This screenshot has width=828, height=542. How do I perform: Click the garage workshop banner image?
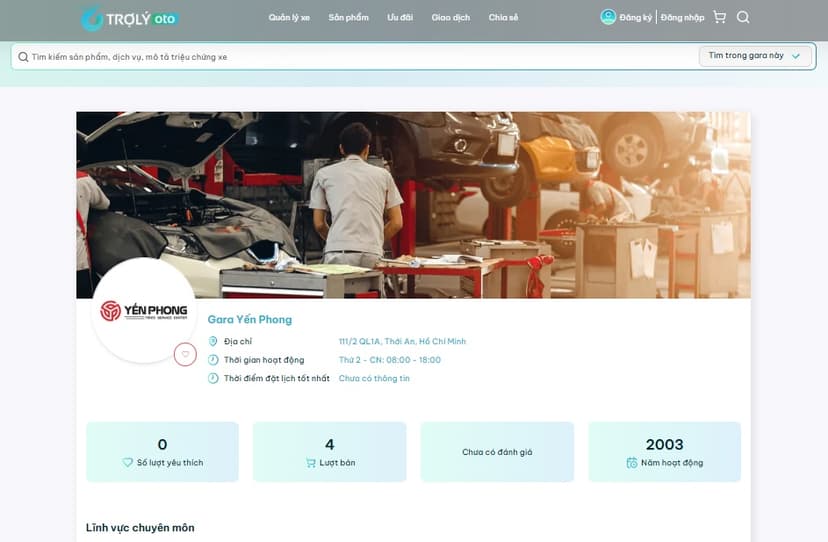[x=413, y=205]
